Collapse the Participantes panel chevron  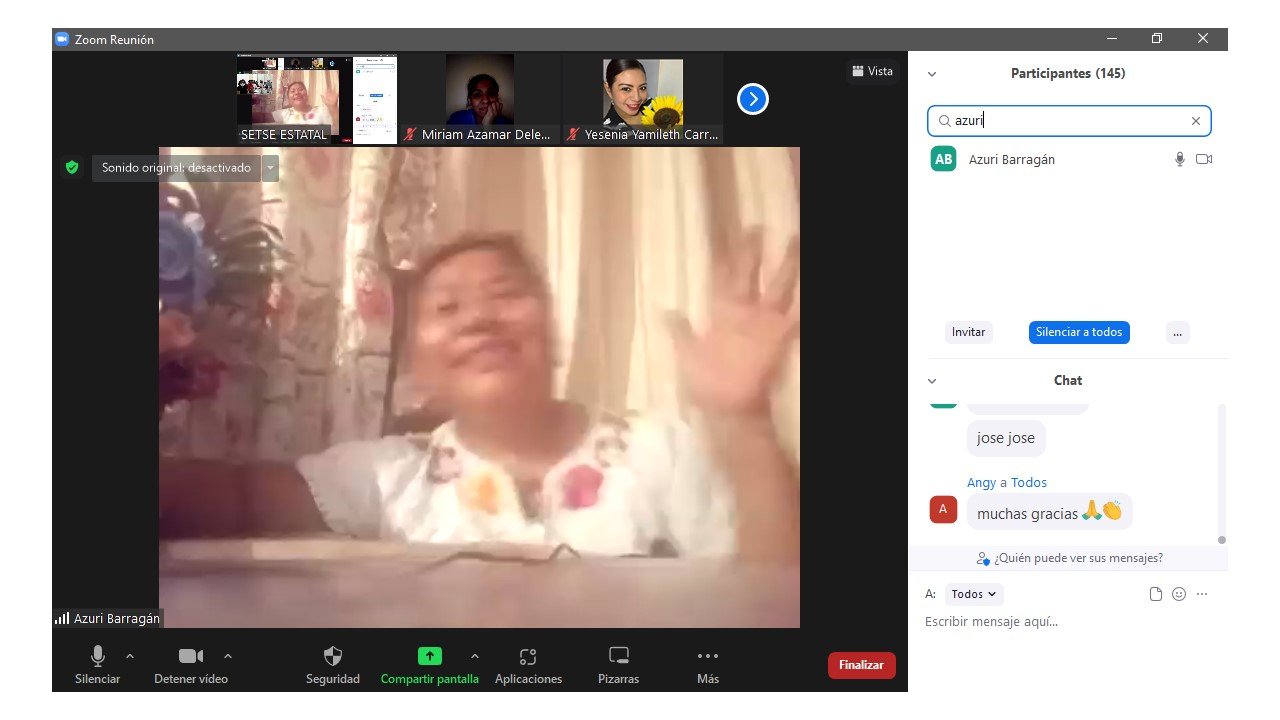(932, 74)
